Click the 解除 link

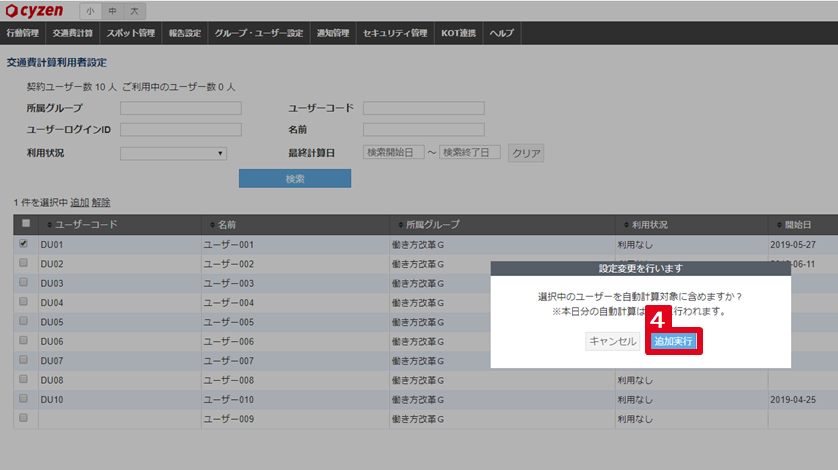(x=101, y=203)
